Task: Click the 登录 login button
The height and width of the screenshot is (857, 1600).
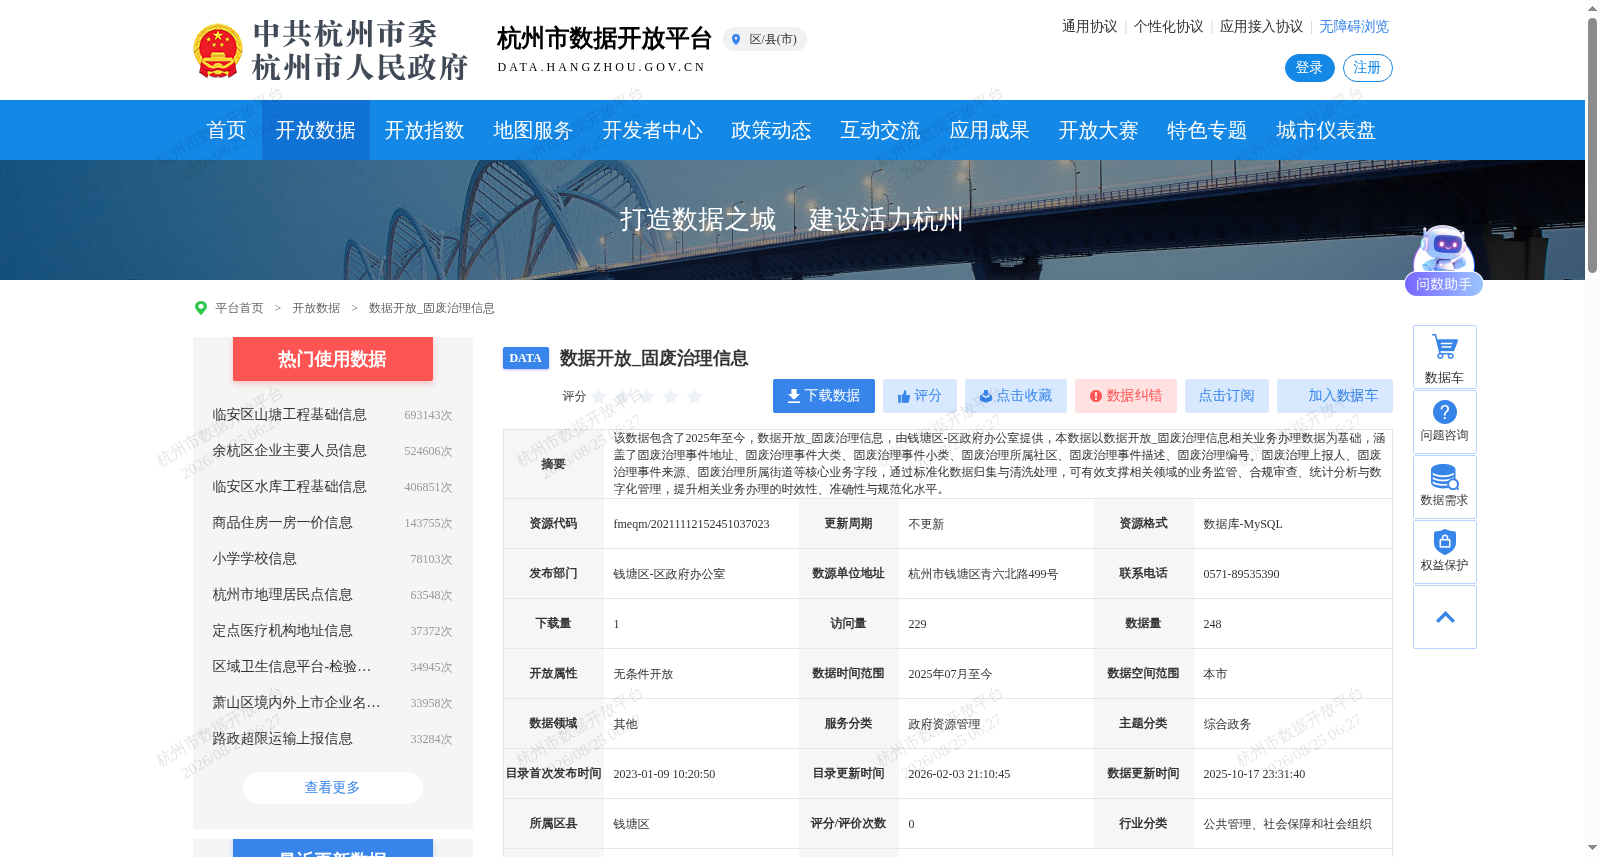Action: pyautogui.click(x=1310, y=68)
